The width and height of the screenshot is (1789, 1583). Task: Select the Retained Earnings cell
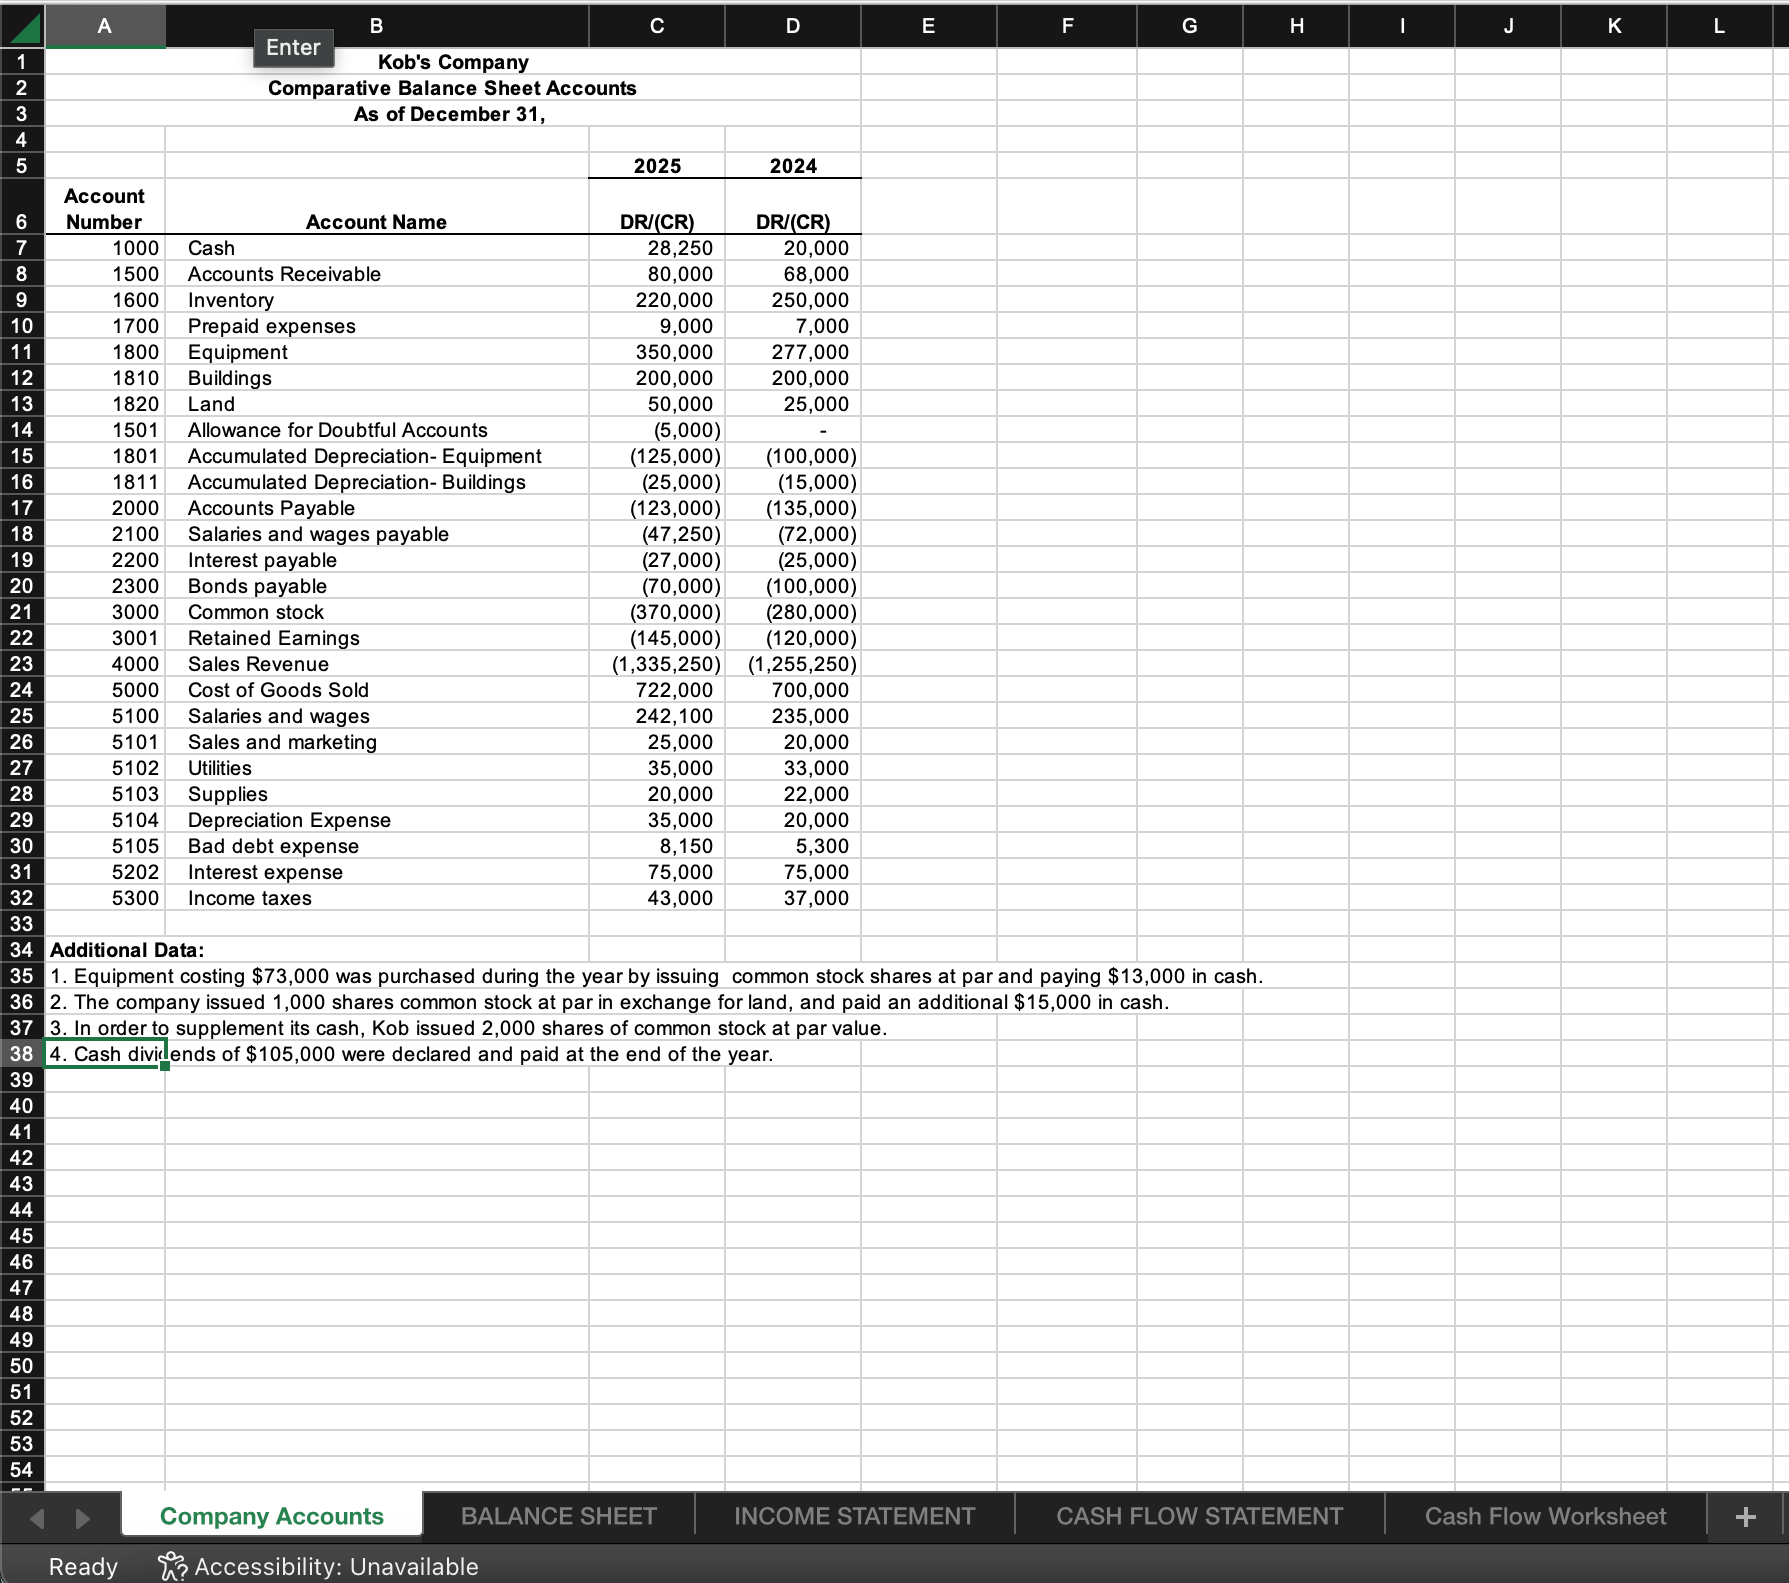click(x=375, y=637)
